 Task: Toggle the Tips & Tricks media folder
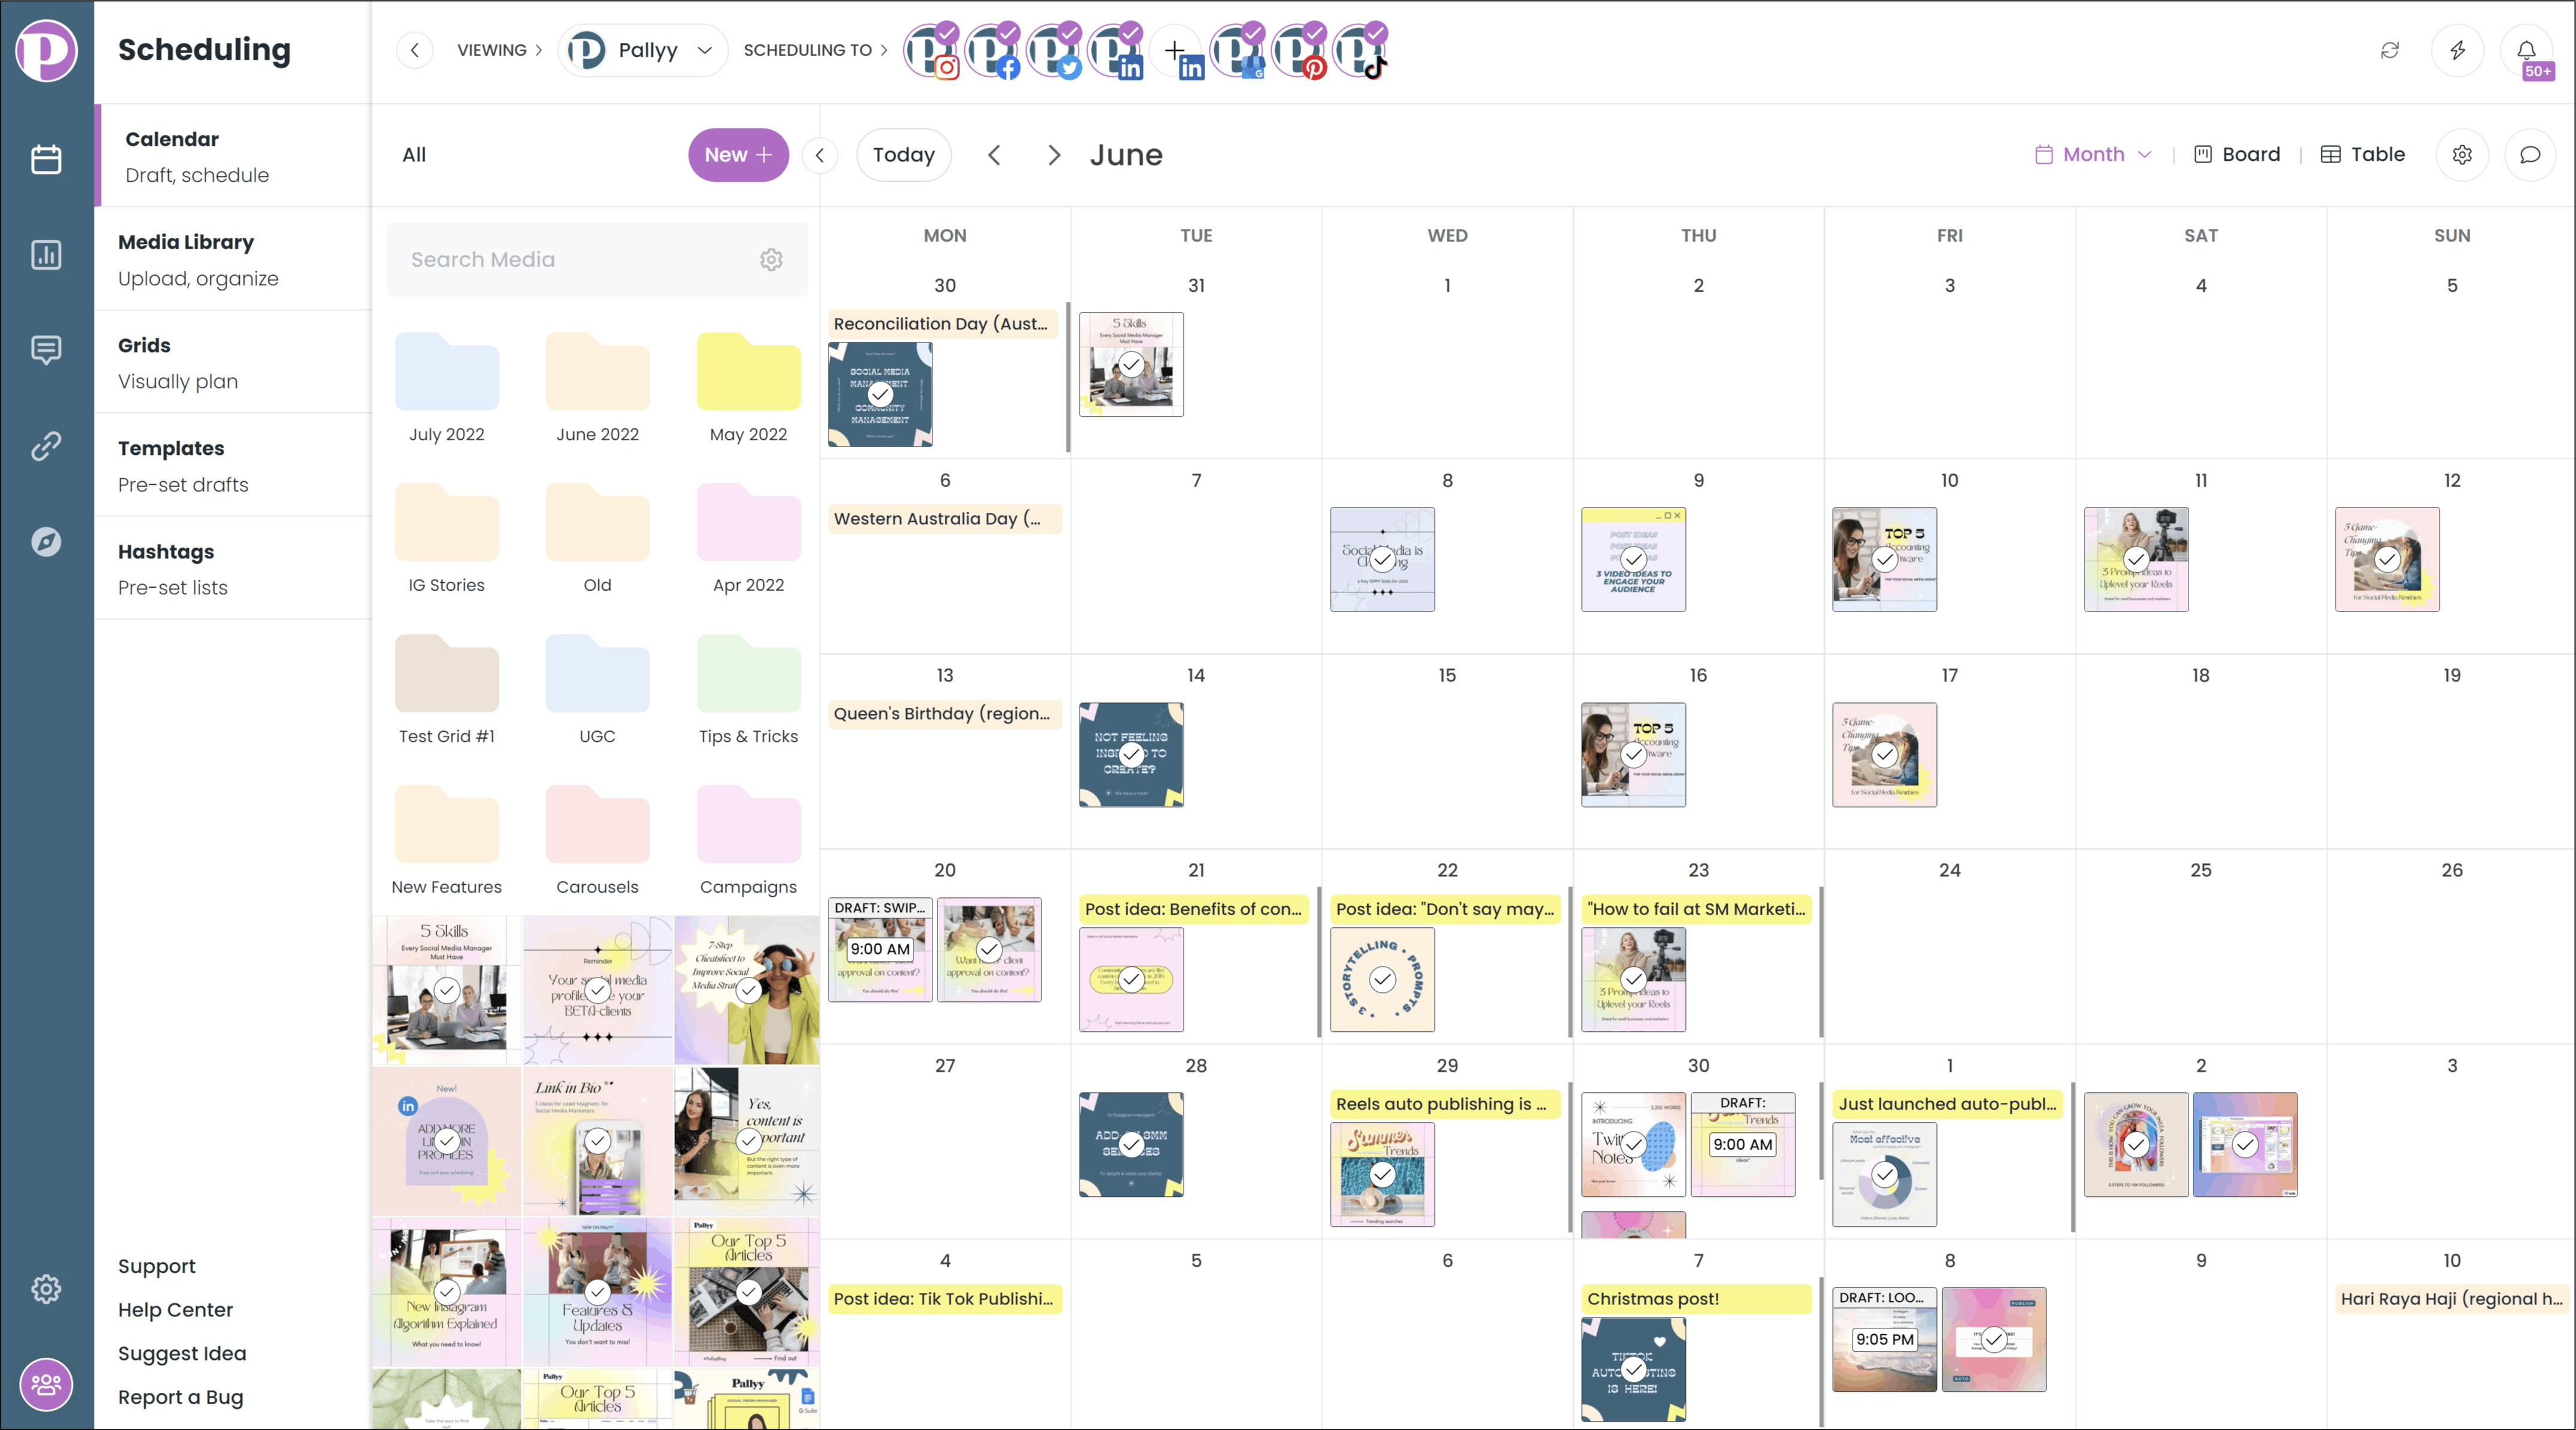[747, 687]
